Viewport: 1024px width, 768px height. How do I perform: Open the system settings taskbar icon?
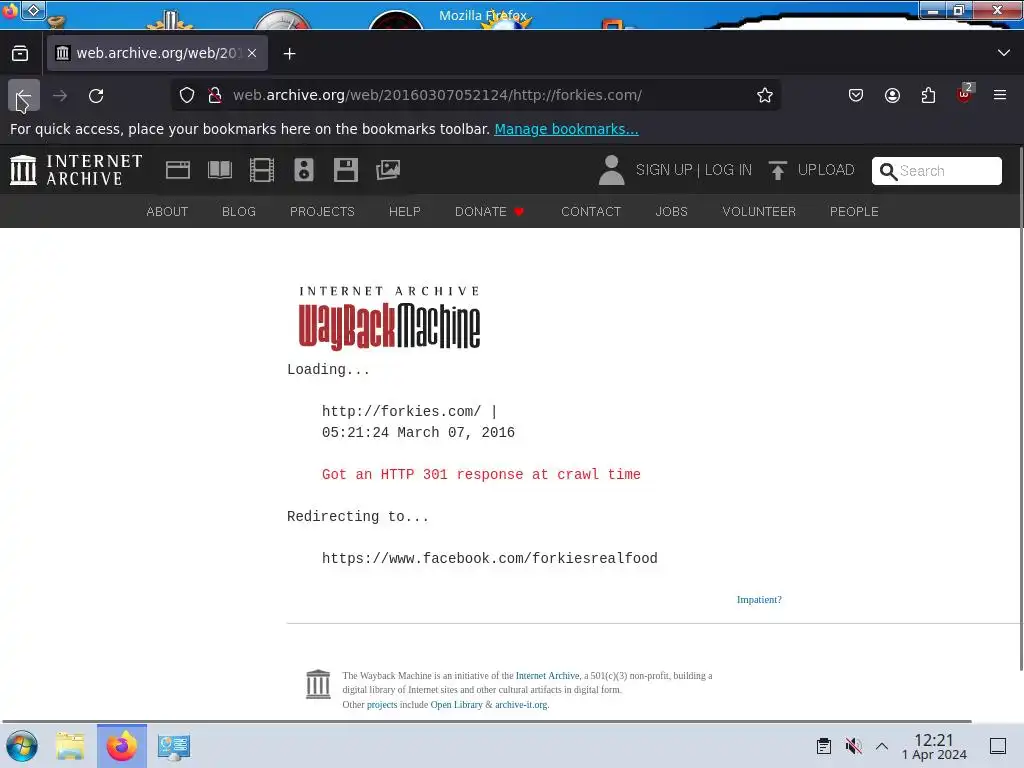pyautogui.click(x=174, y=746)
